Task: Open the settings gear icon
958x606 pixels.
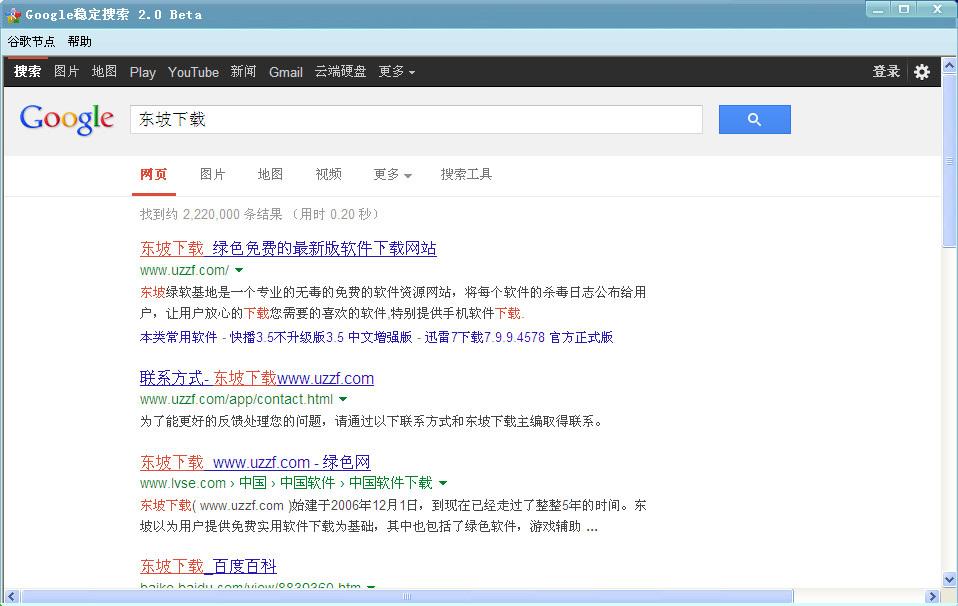Action: pos(922,72)
